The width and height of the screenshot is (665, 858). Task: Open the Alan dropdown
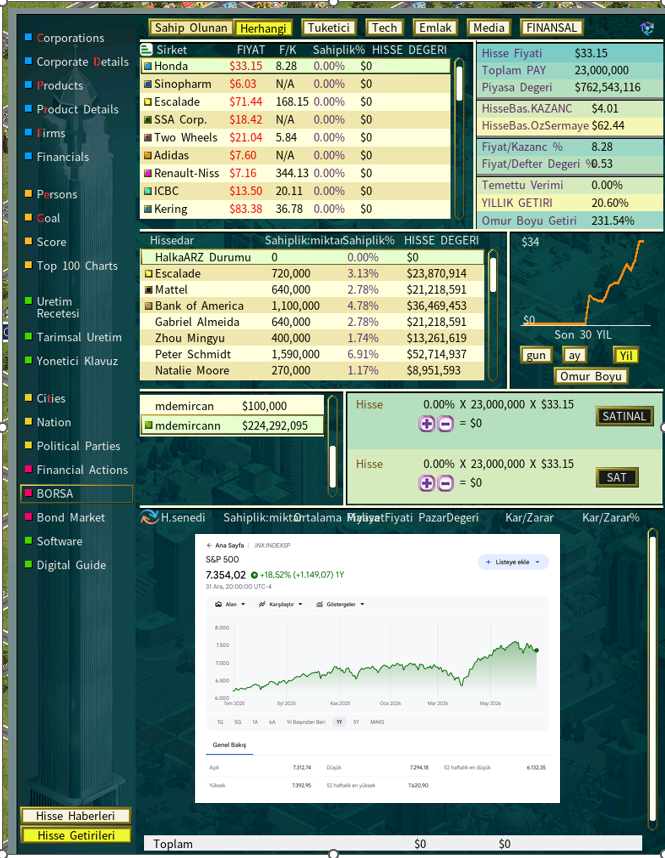pos(230,604)
